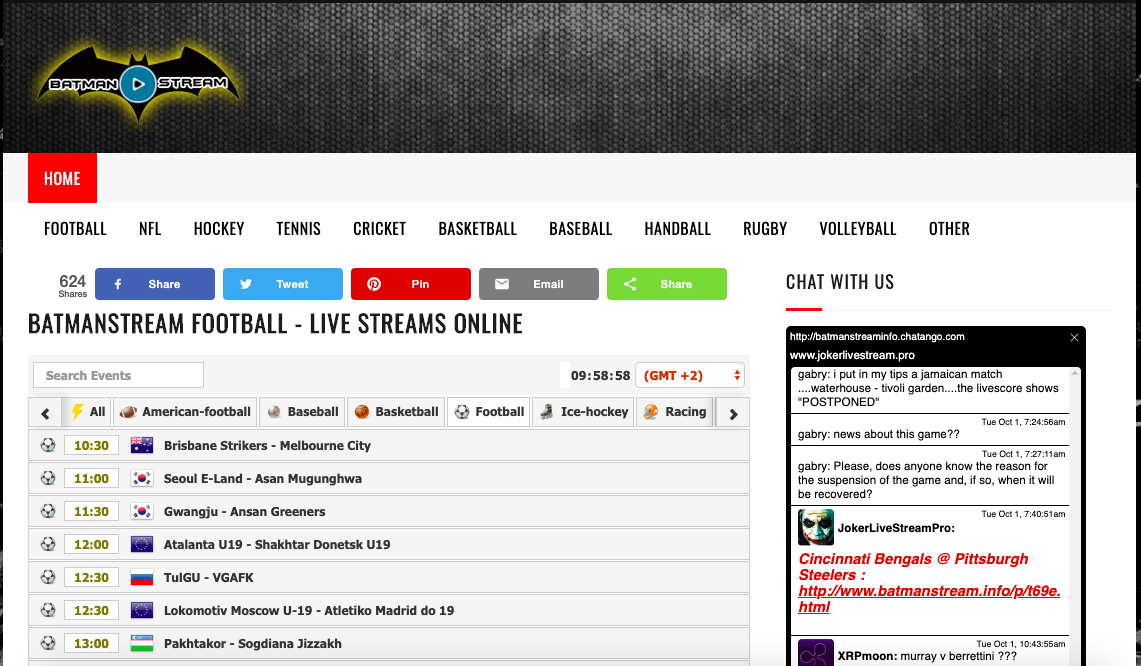Open the OTHER sports menu

click(949, 229)
